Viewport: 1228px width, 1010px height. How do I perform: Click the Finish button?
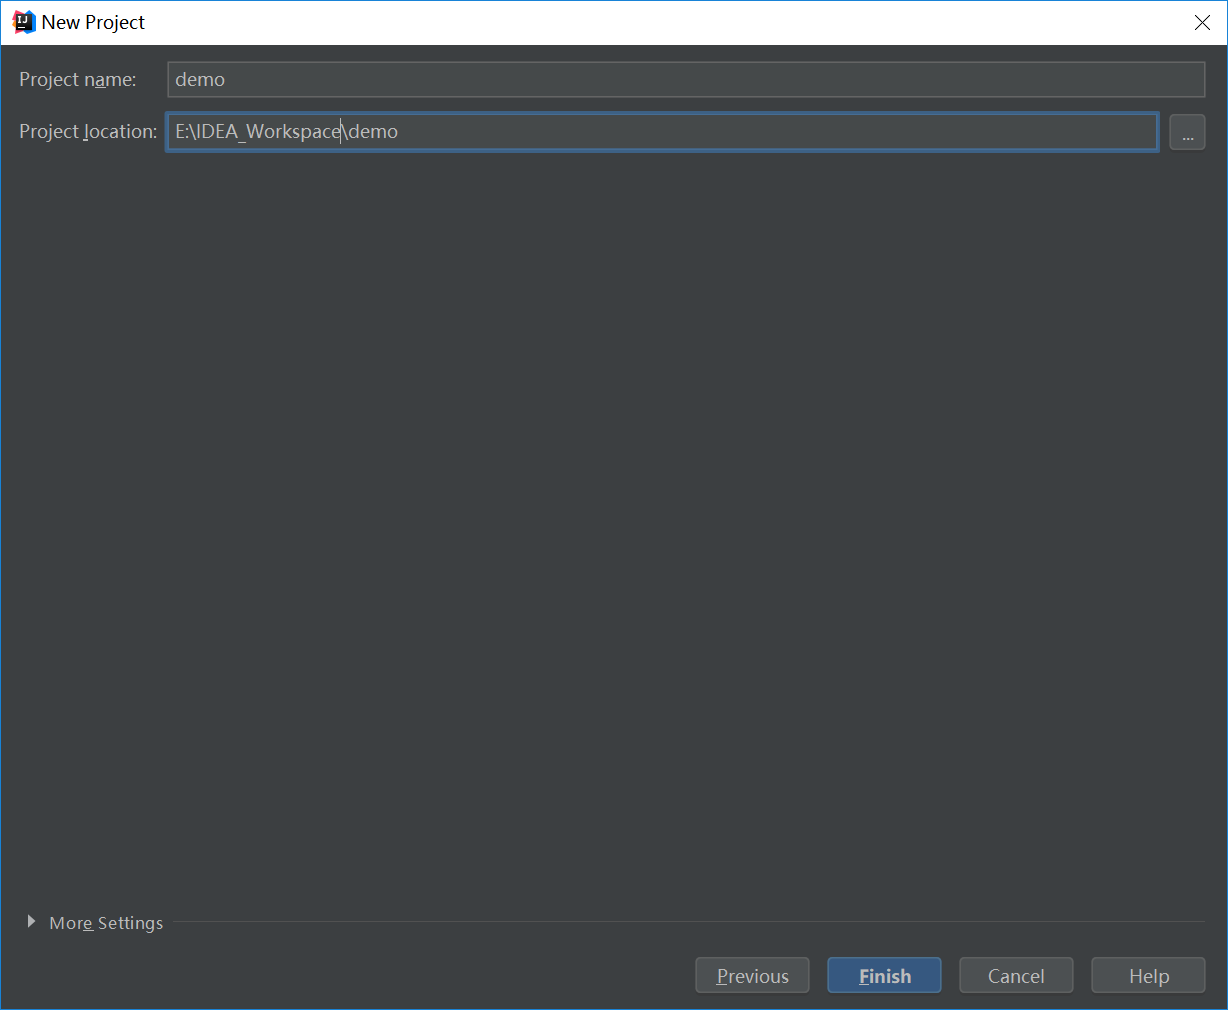click(x=884, y=976)
